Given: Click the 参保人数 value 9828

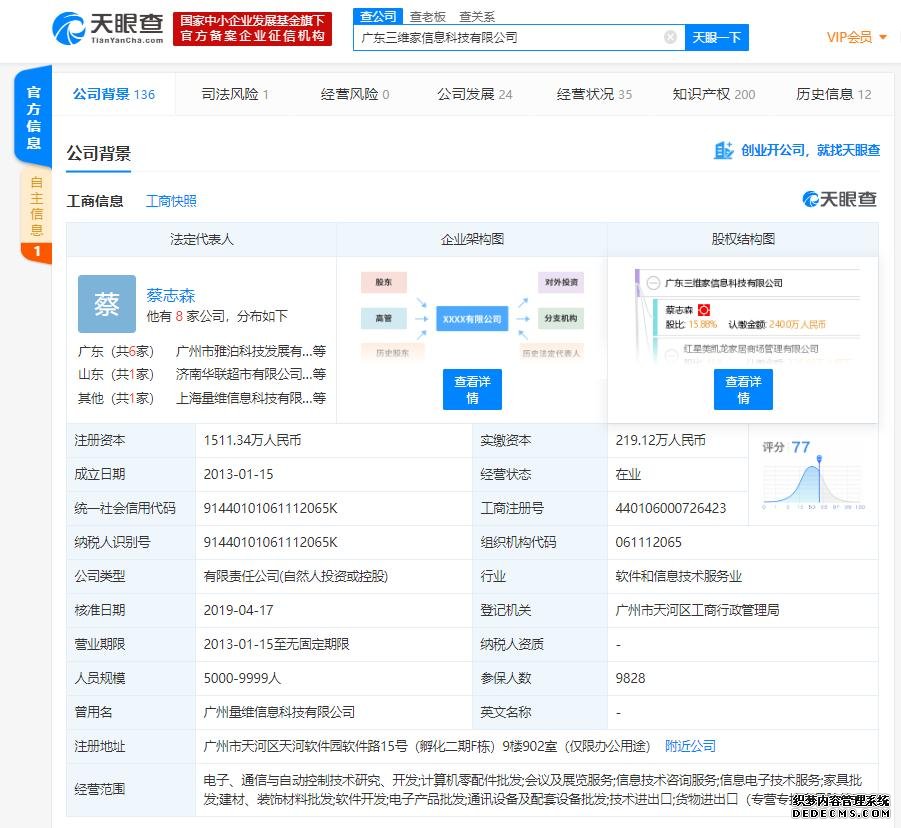Looking at the screenshot, I should point(630,678).
